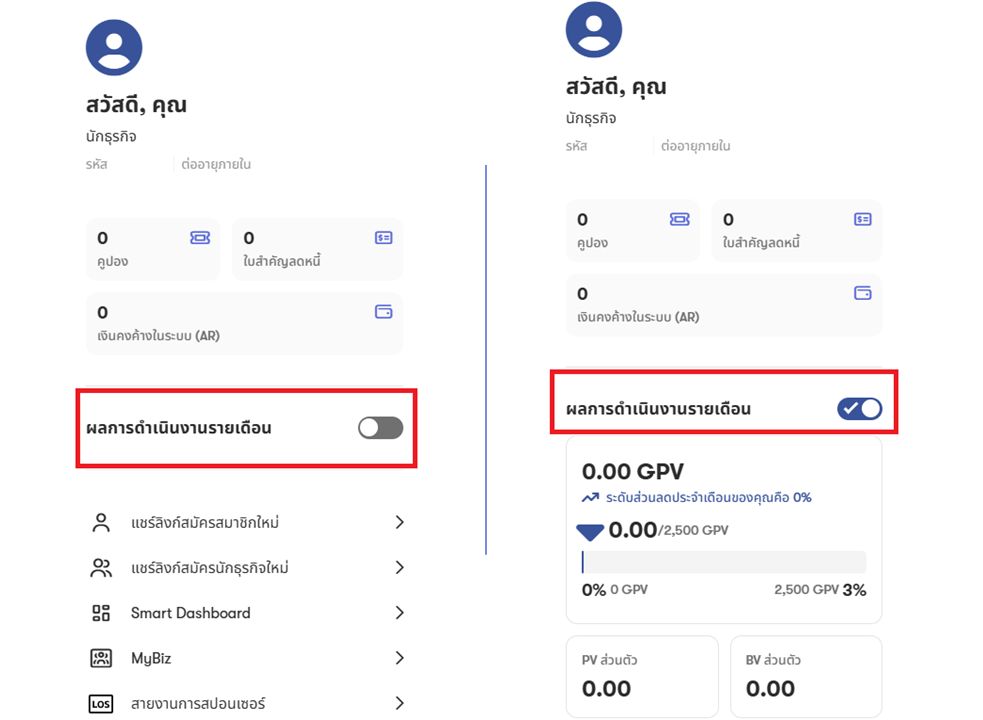Open chevron next to Smart Dashboard

point(399,613)
